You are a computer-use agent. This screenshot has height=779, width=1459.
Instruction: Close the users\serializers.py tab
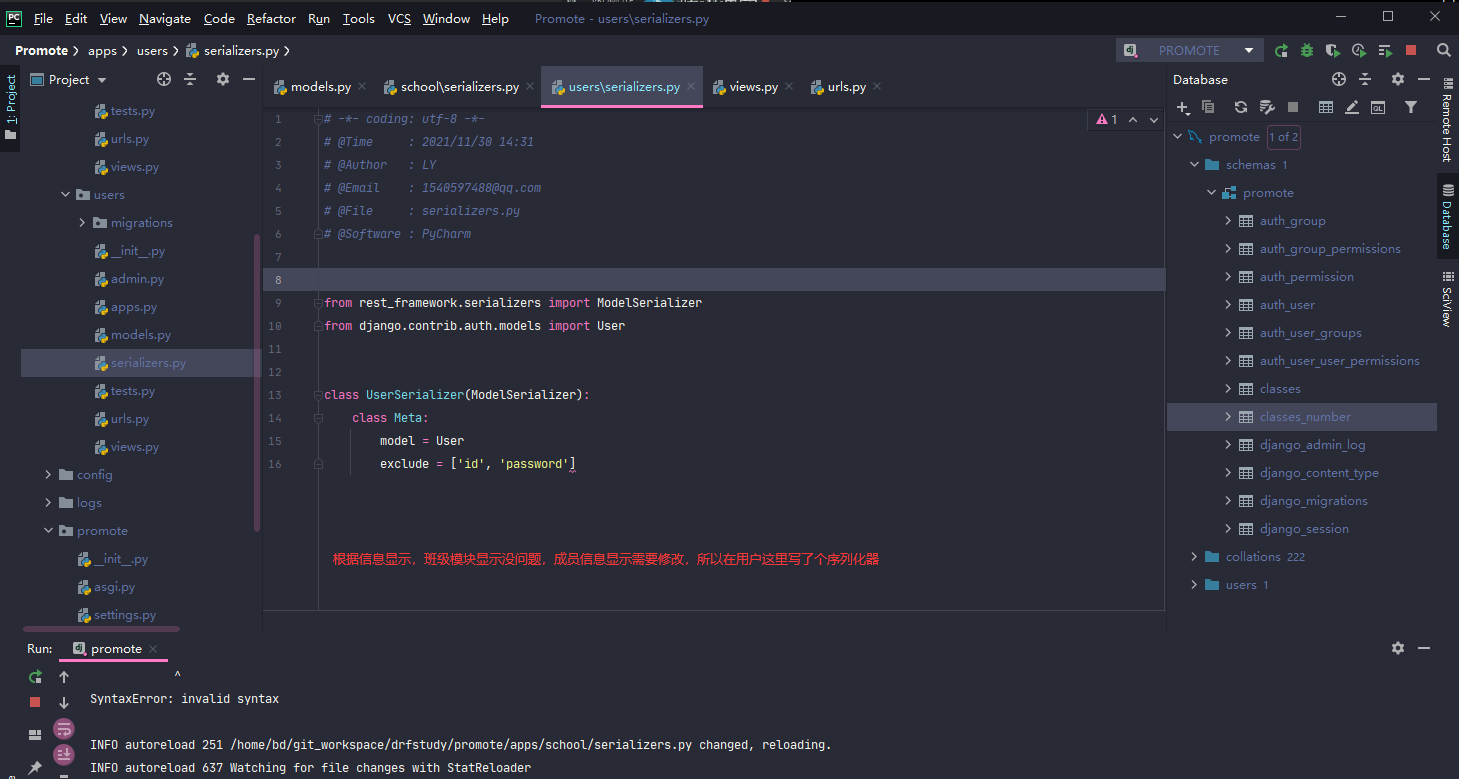coord(692,87)
